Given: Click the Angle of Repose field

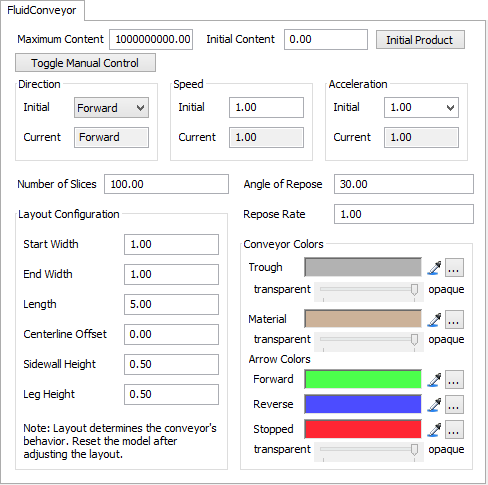Looking at the screenshot, I should tap(404, 184).
